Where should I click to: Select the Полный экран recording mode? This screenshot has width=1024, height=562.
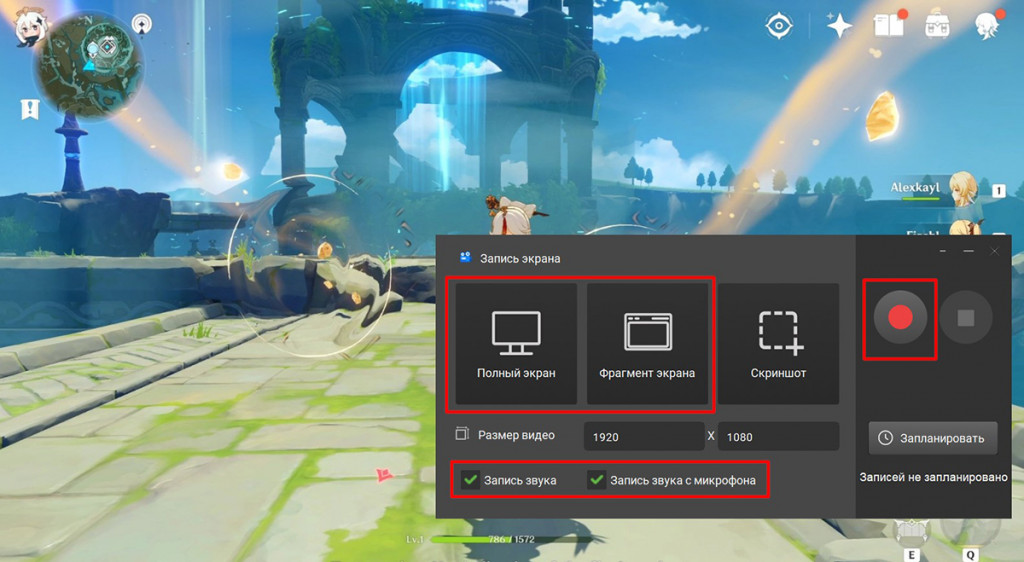click(x=516, y=343)
